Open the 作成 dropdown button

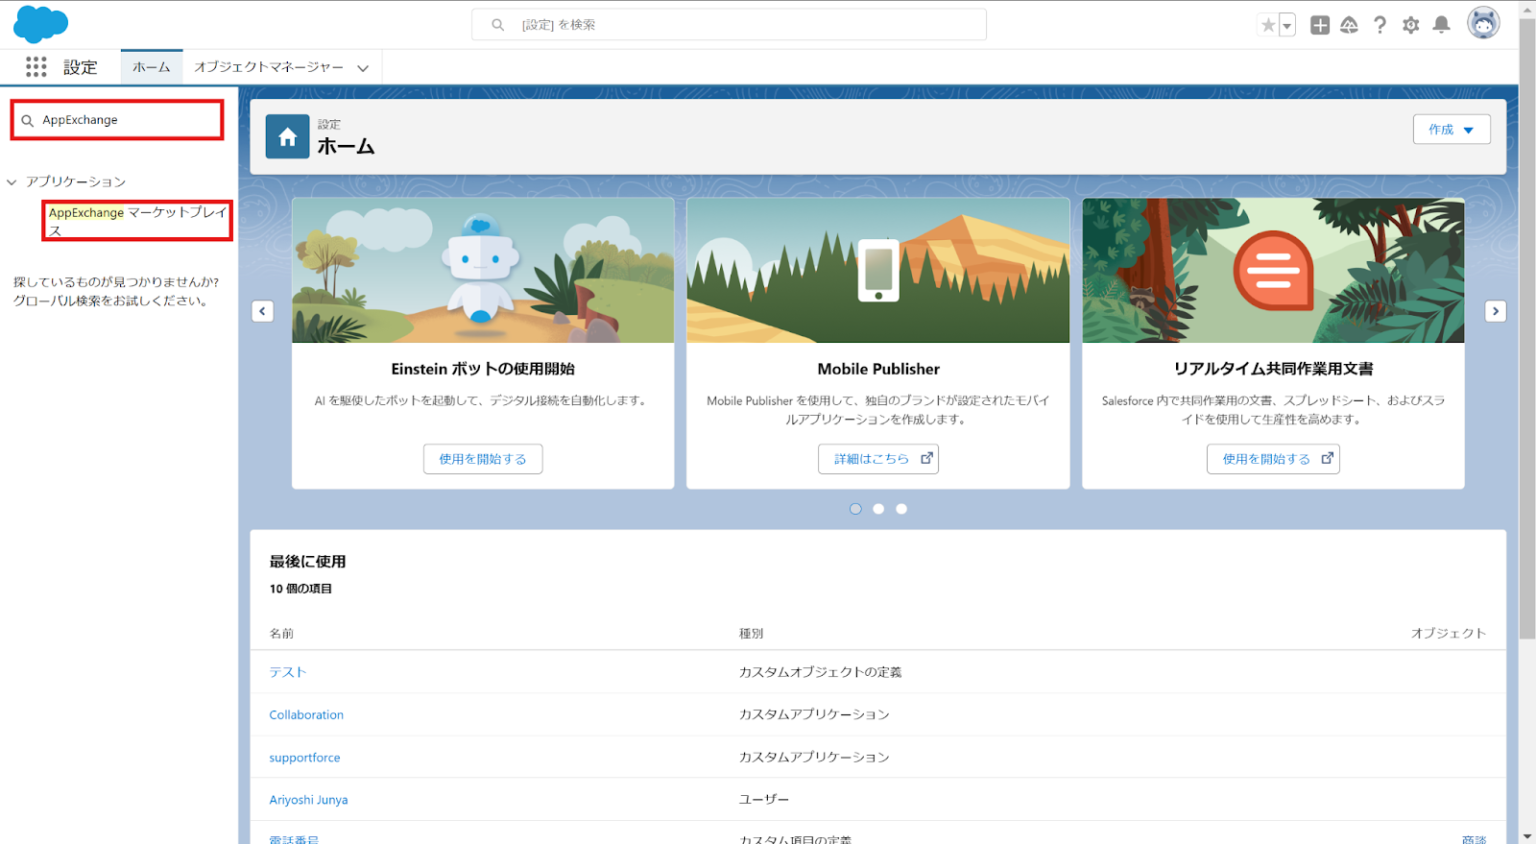1451,129
